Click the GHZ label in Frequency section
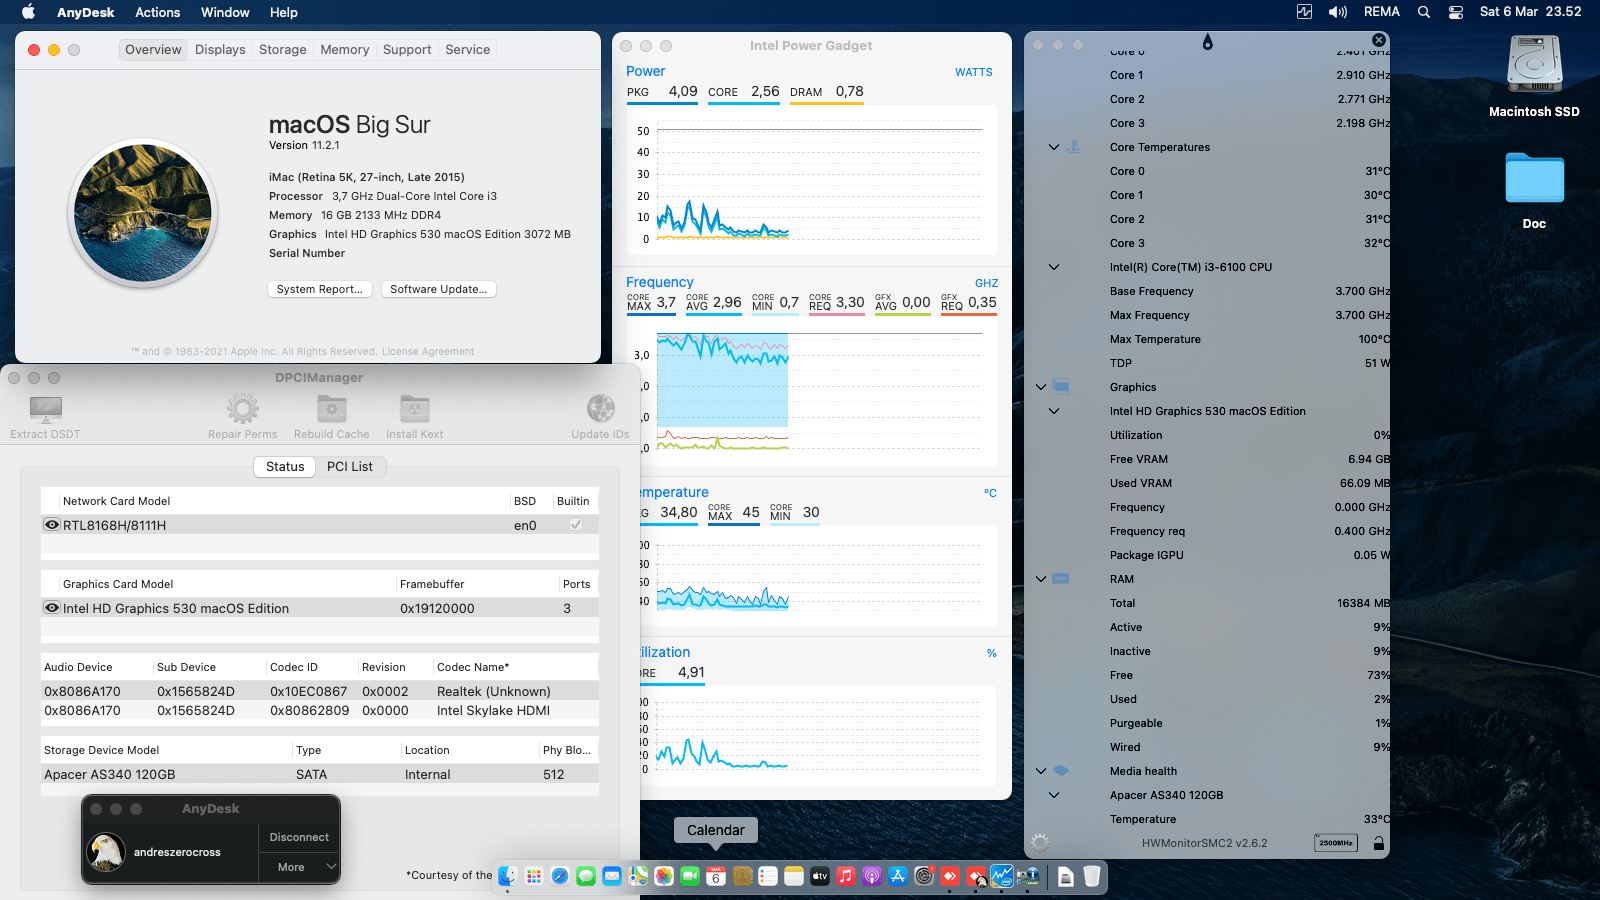 point(986,283)
